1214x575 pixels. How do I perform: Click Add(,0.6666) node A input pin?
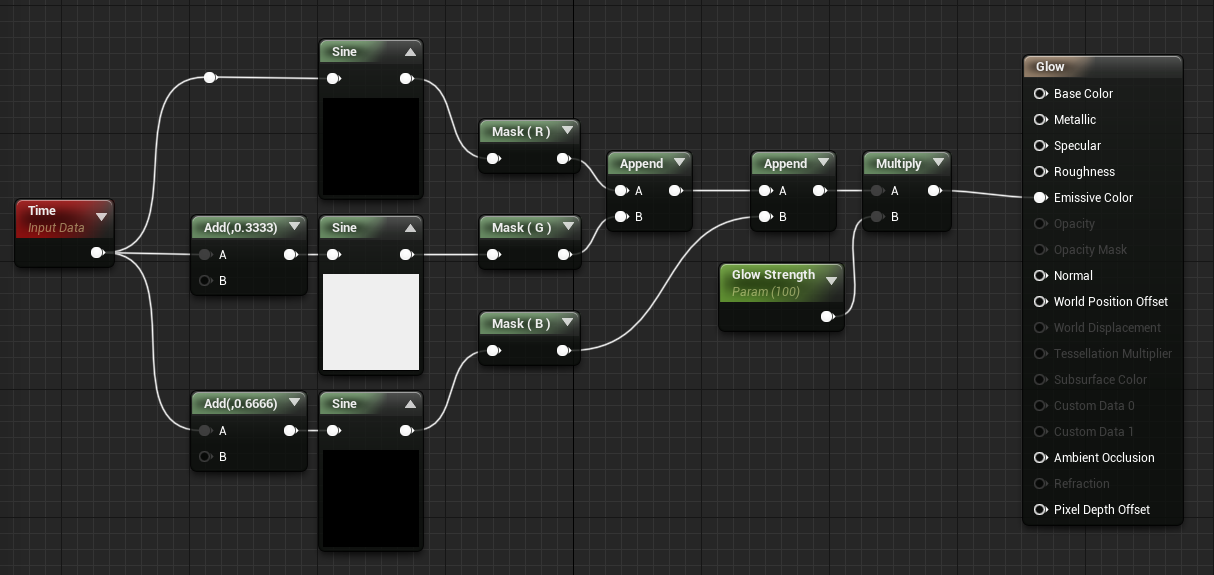(x=205, y=431)
